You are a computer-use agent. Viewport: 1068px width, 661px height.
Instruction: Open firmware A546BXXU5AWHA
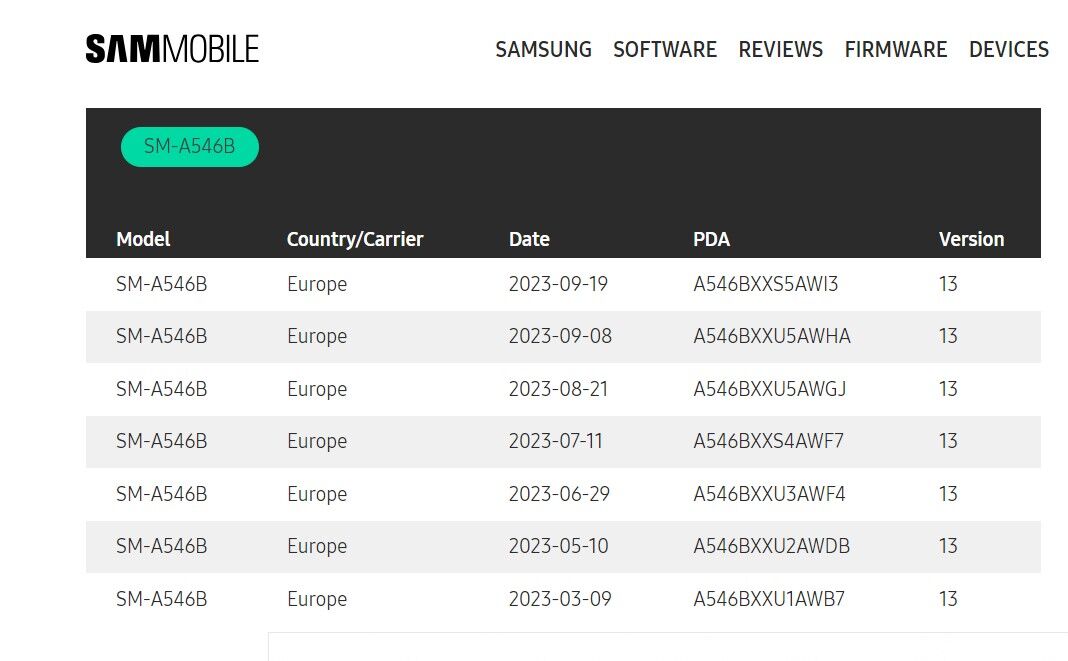tap(772, 336)
